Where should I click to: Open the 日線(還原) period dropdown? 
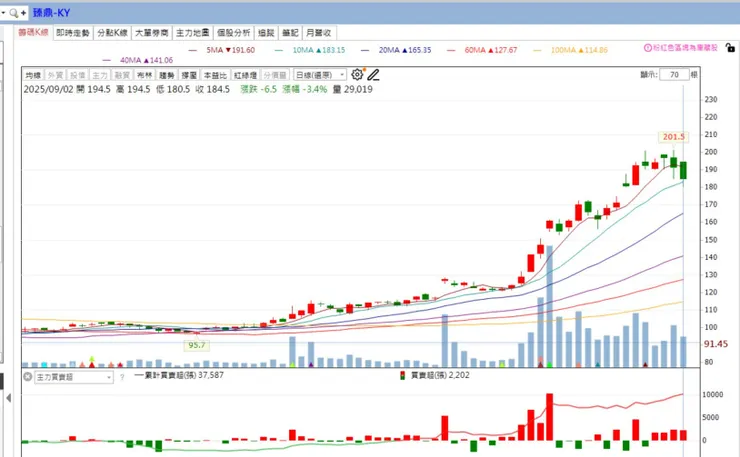pyautogui.click(x=320, y=75)
